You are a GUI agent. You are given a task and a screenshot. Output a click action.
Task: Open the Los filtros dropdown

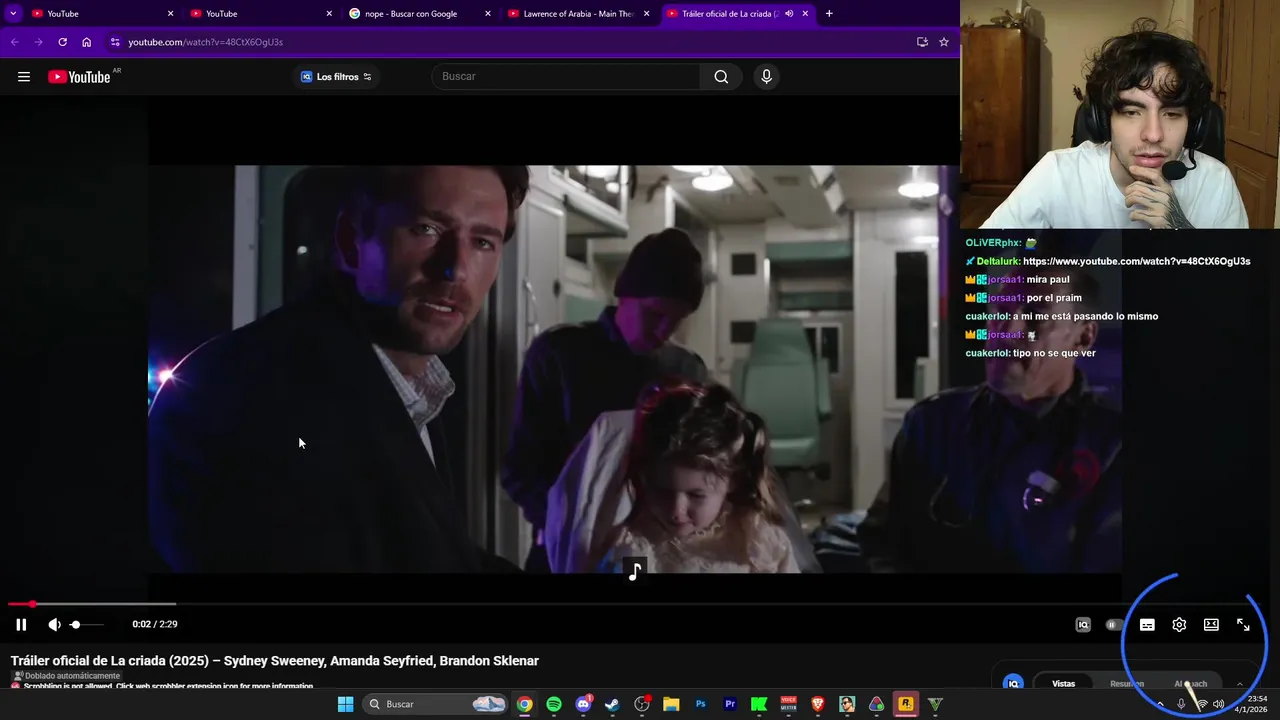(336, 77)
